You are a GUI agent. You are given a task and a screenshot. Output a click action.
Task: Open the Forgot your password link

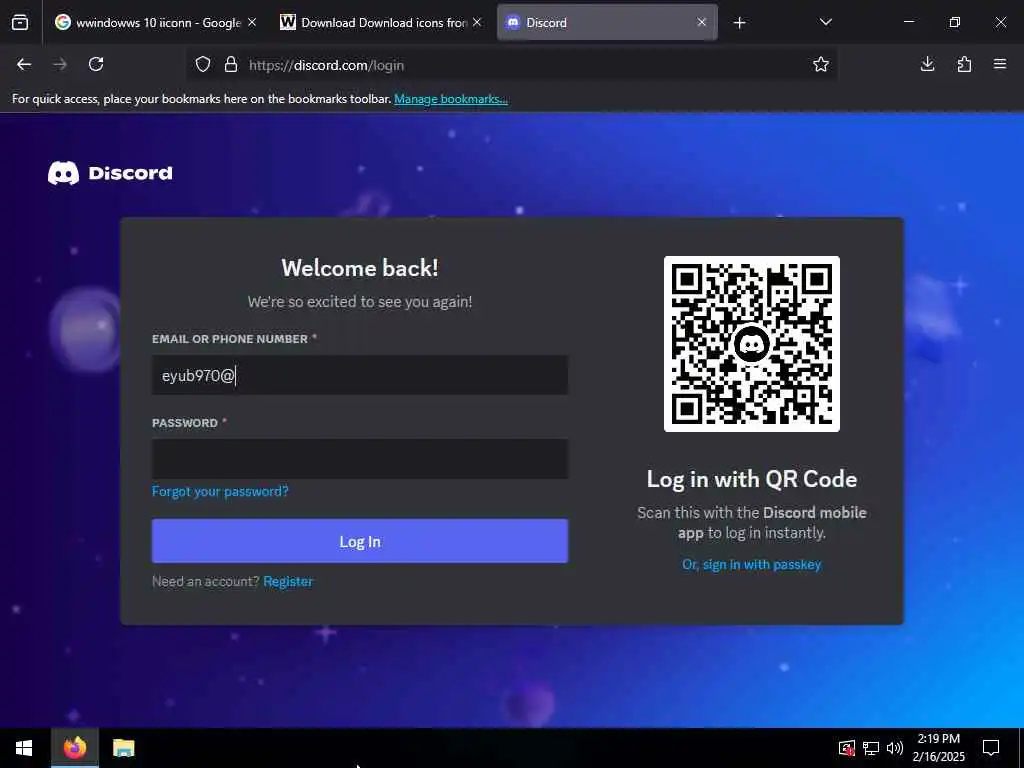click(220, 491)
